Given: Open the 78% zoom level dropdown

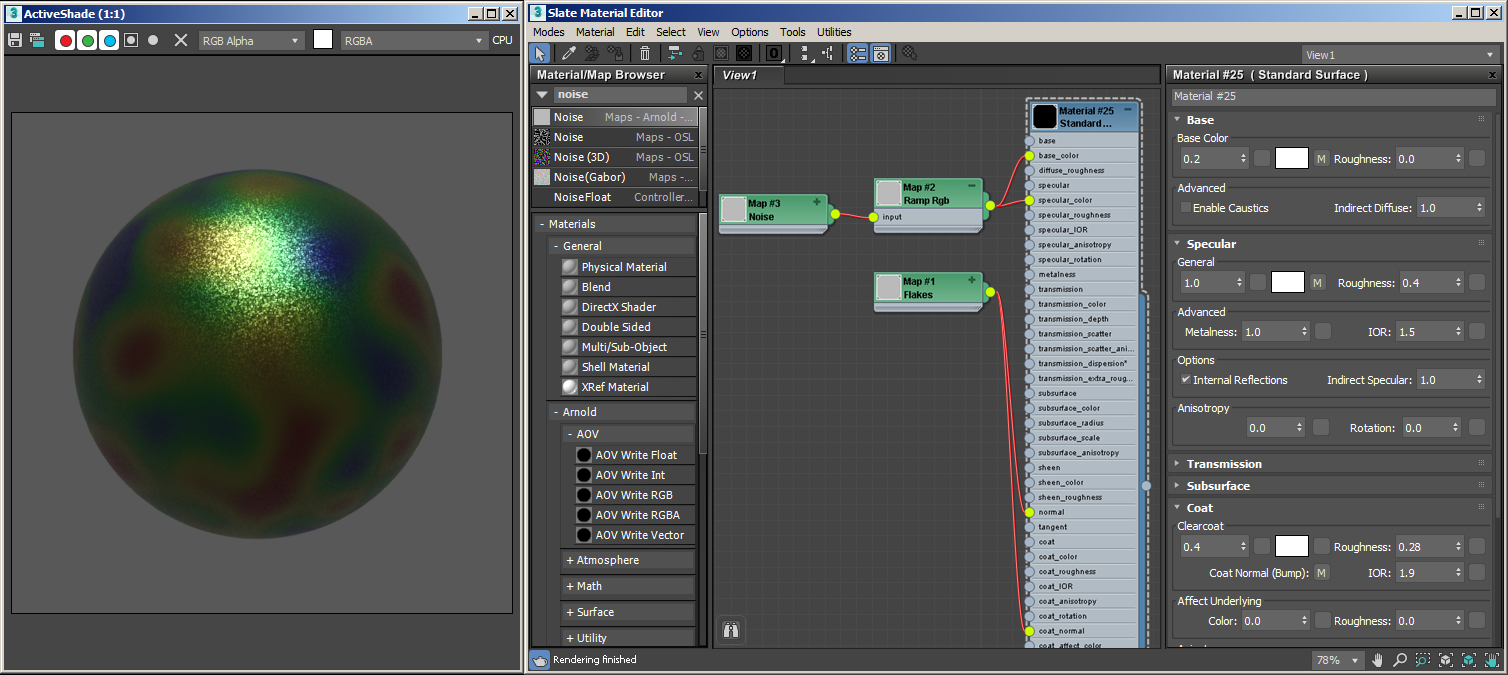Looking at the screenshot, I should [x=1340, y=660].
